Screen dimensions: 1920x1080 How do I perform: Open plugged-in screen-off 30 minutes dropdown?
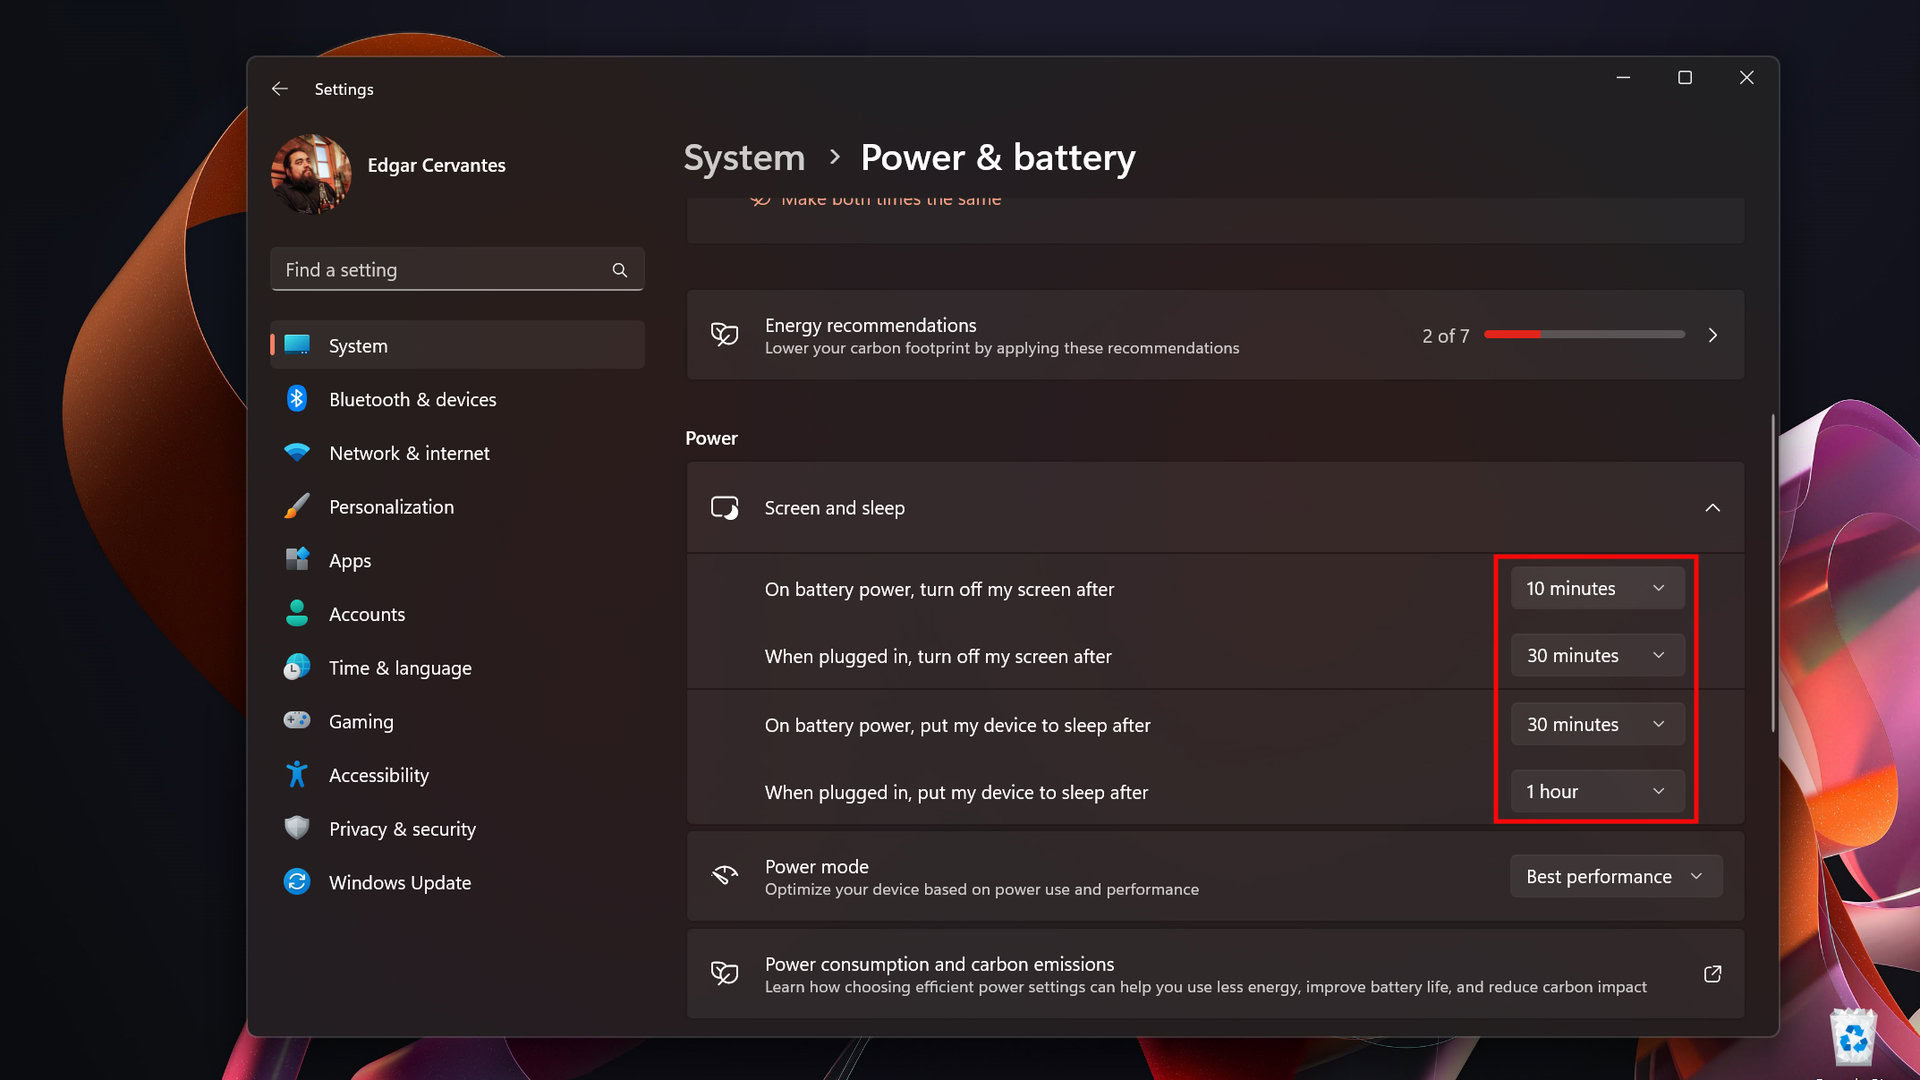coord(1596,655)
